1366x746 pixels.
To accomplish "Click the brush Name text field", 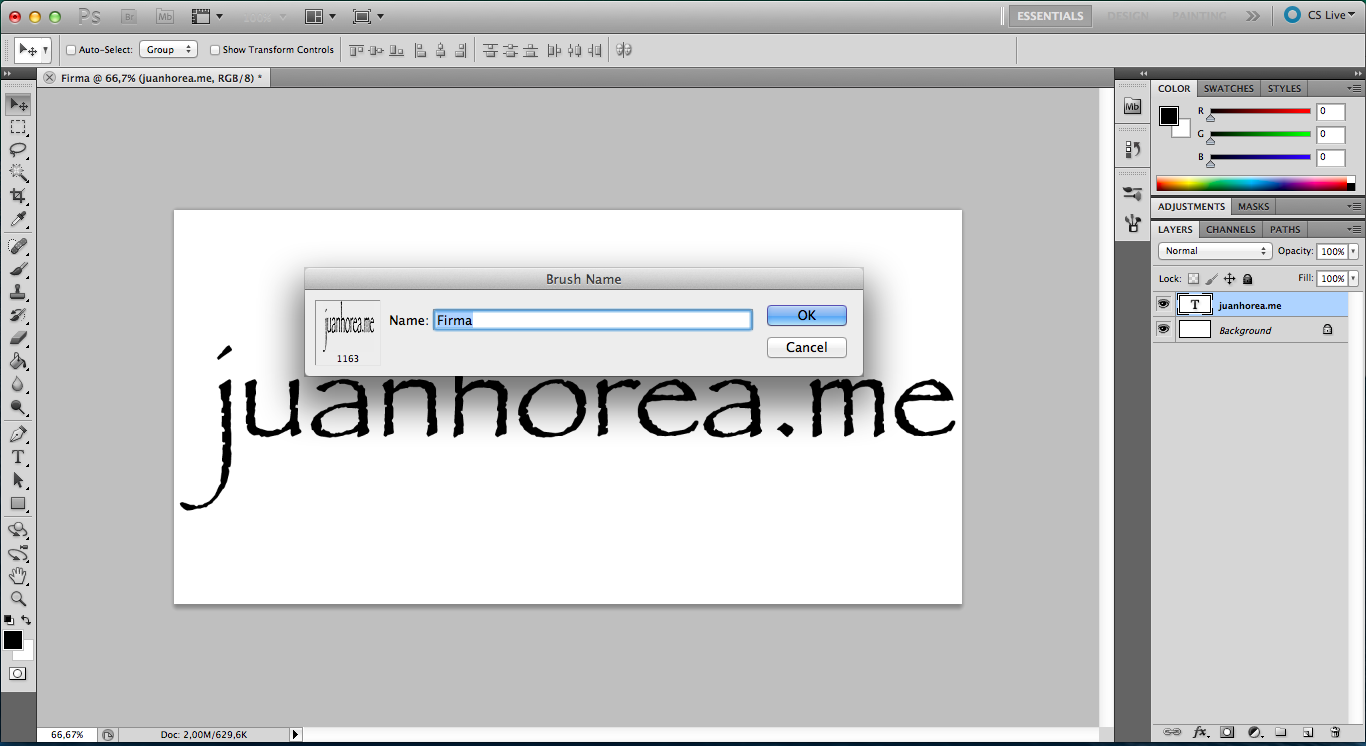I will [x=592, y=320].
